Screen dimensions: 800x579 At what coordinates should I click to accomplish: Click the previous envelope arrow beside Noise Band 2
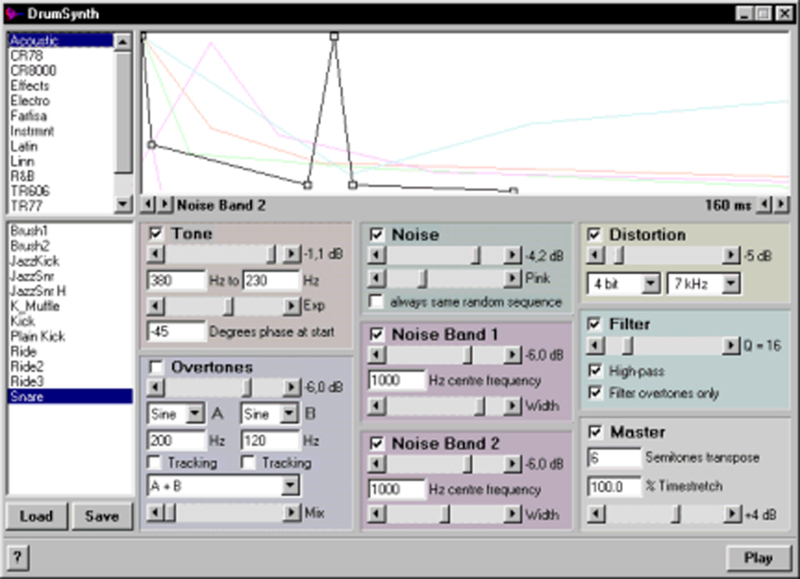click(147, 205)
